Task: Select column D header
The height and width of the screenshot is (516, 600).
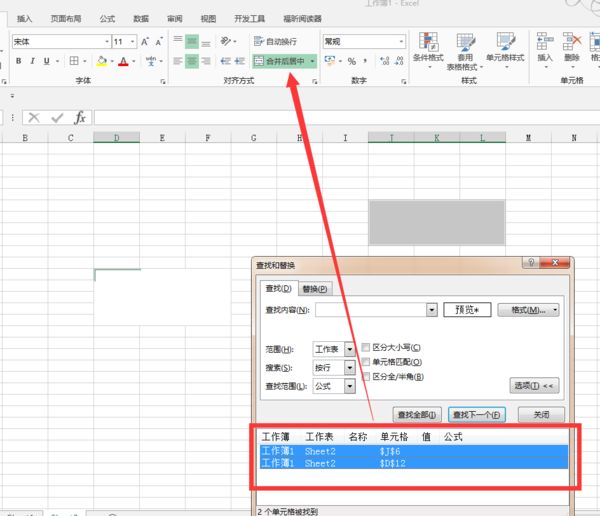Action: pyautogui.click(x=116, y=137)
